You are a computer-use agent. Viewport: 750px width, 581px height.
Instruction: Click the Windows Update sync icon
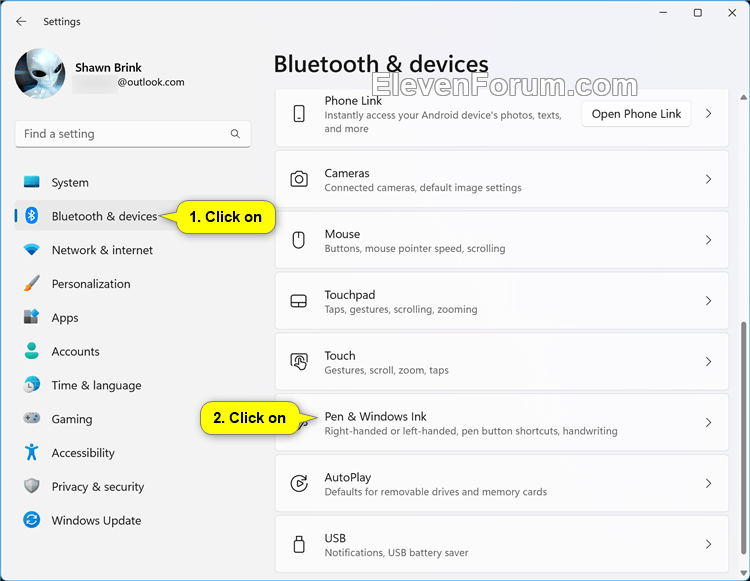click(x=32, y=520)
